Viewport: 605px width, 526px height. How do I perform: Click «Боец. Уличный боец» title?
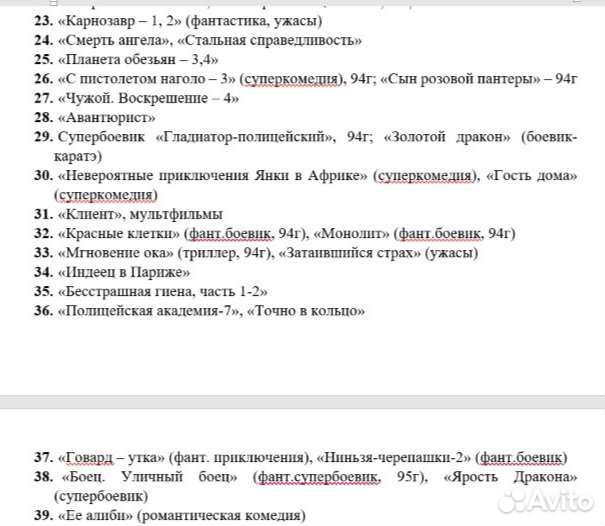pyautogui.click(x=150, y=477)
